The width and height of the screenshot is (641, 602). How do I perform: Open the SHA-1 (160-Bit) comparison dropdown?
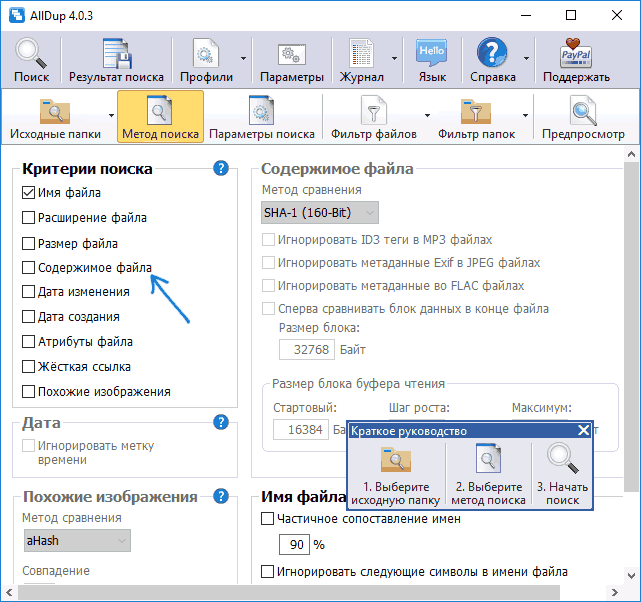(x=320, y=213)
